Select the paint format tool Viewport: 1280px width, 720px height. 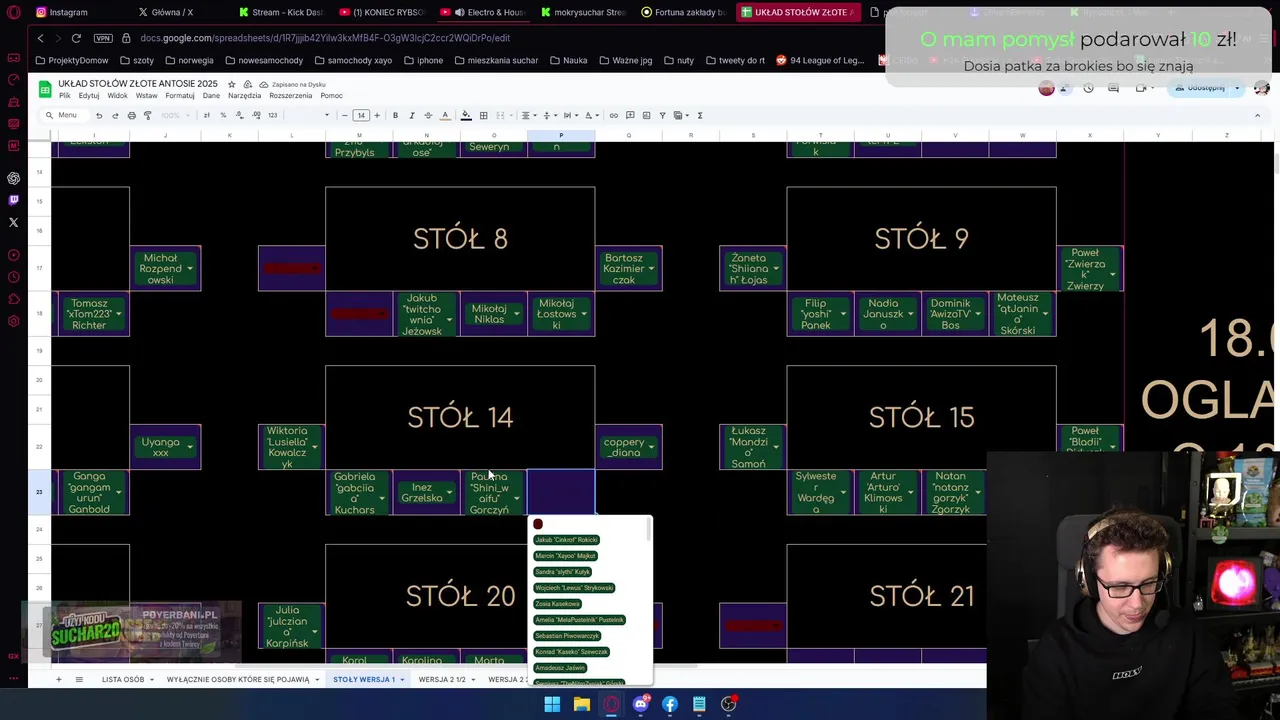pyautogui.click(x=147, y=115)
